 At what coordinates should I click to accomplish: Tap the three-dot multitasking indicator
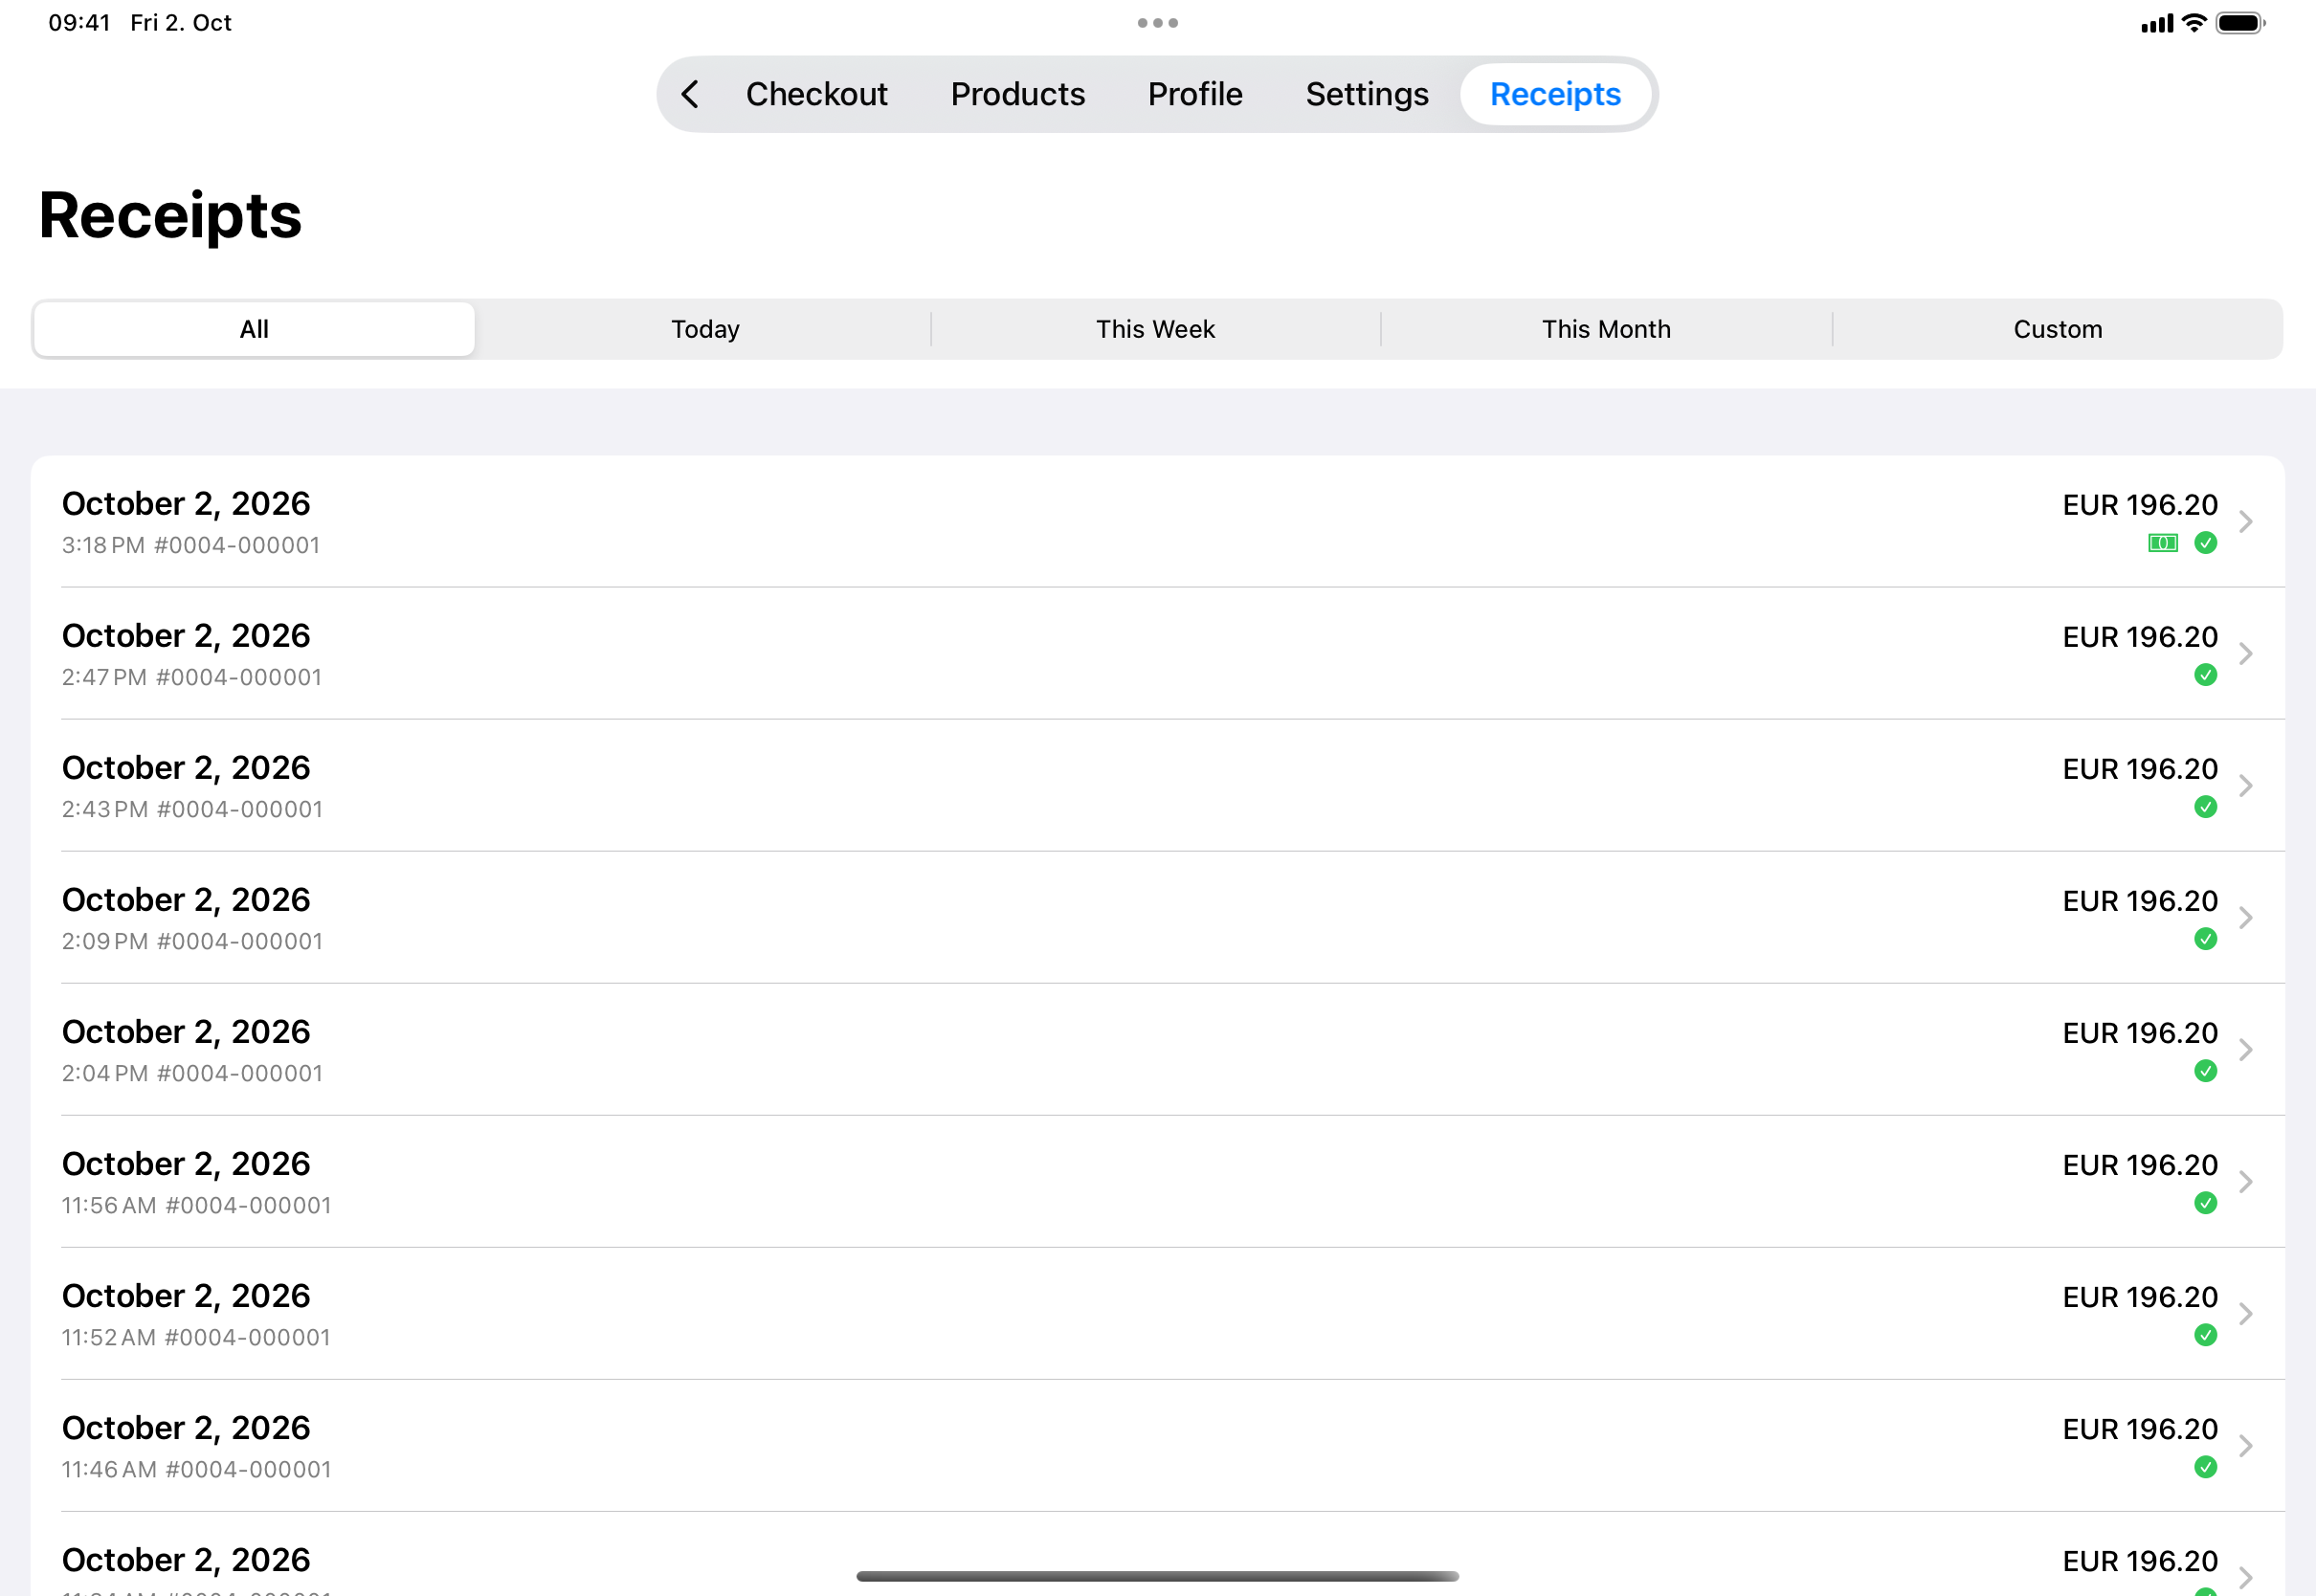[1157, 23]
